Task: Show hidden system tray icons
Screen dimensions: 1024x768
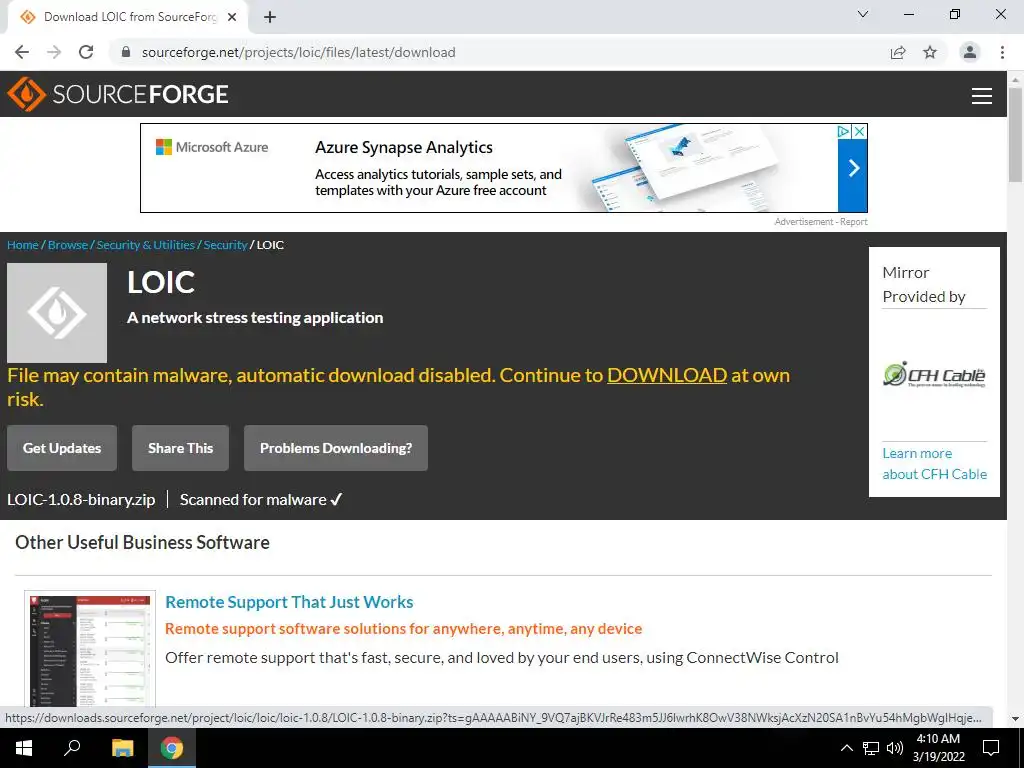Action: (846, 748)
